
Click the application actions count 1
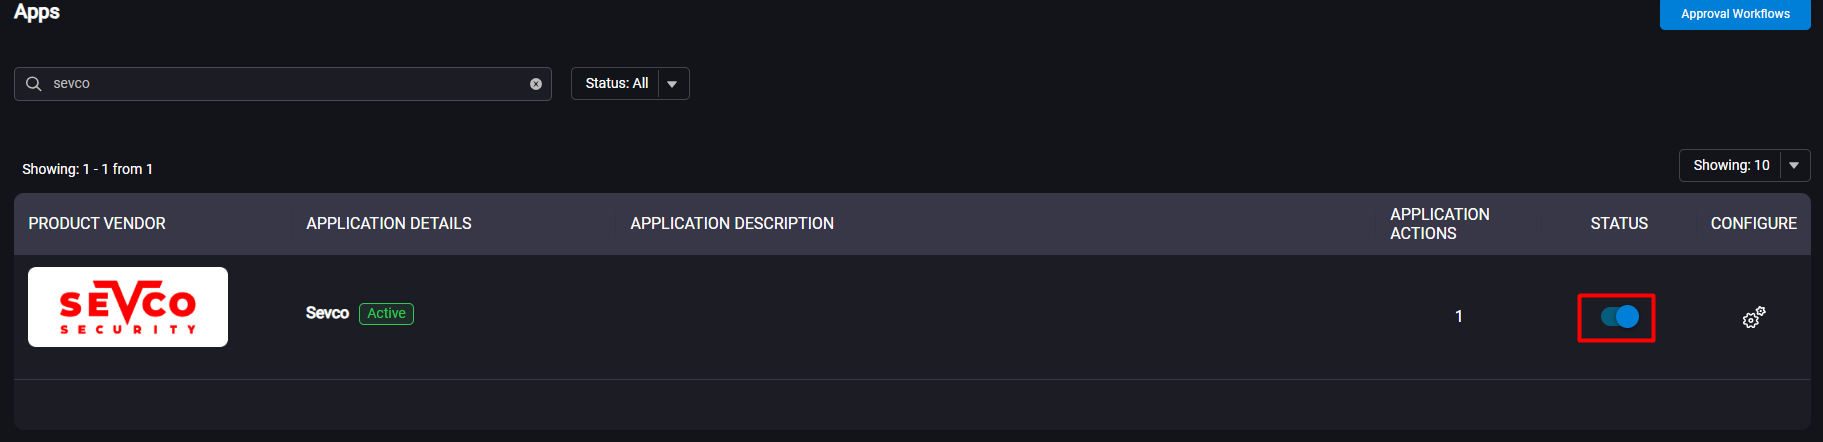[x=1459, y=317]
